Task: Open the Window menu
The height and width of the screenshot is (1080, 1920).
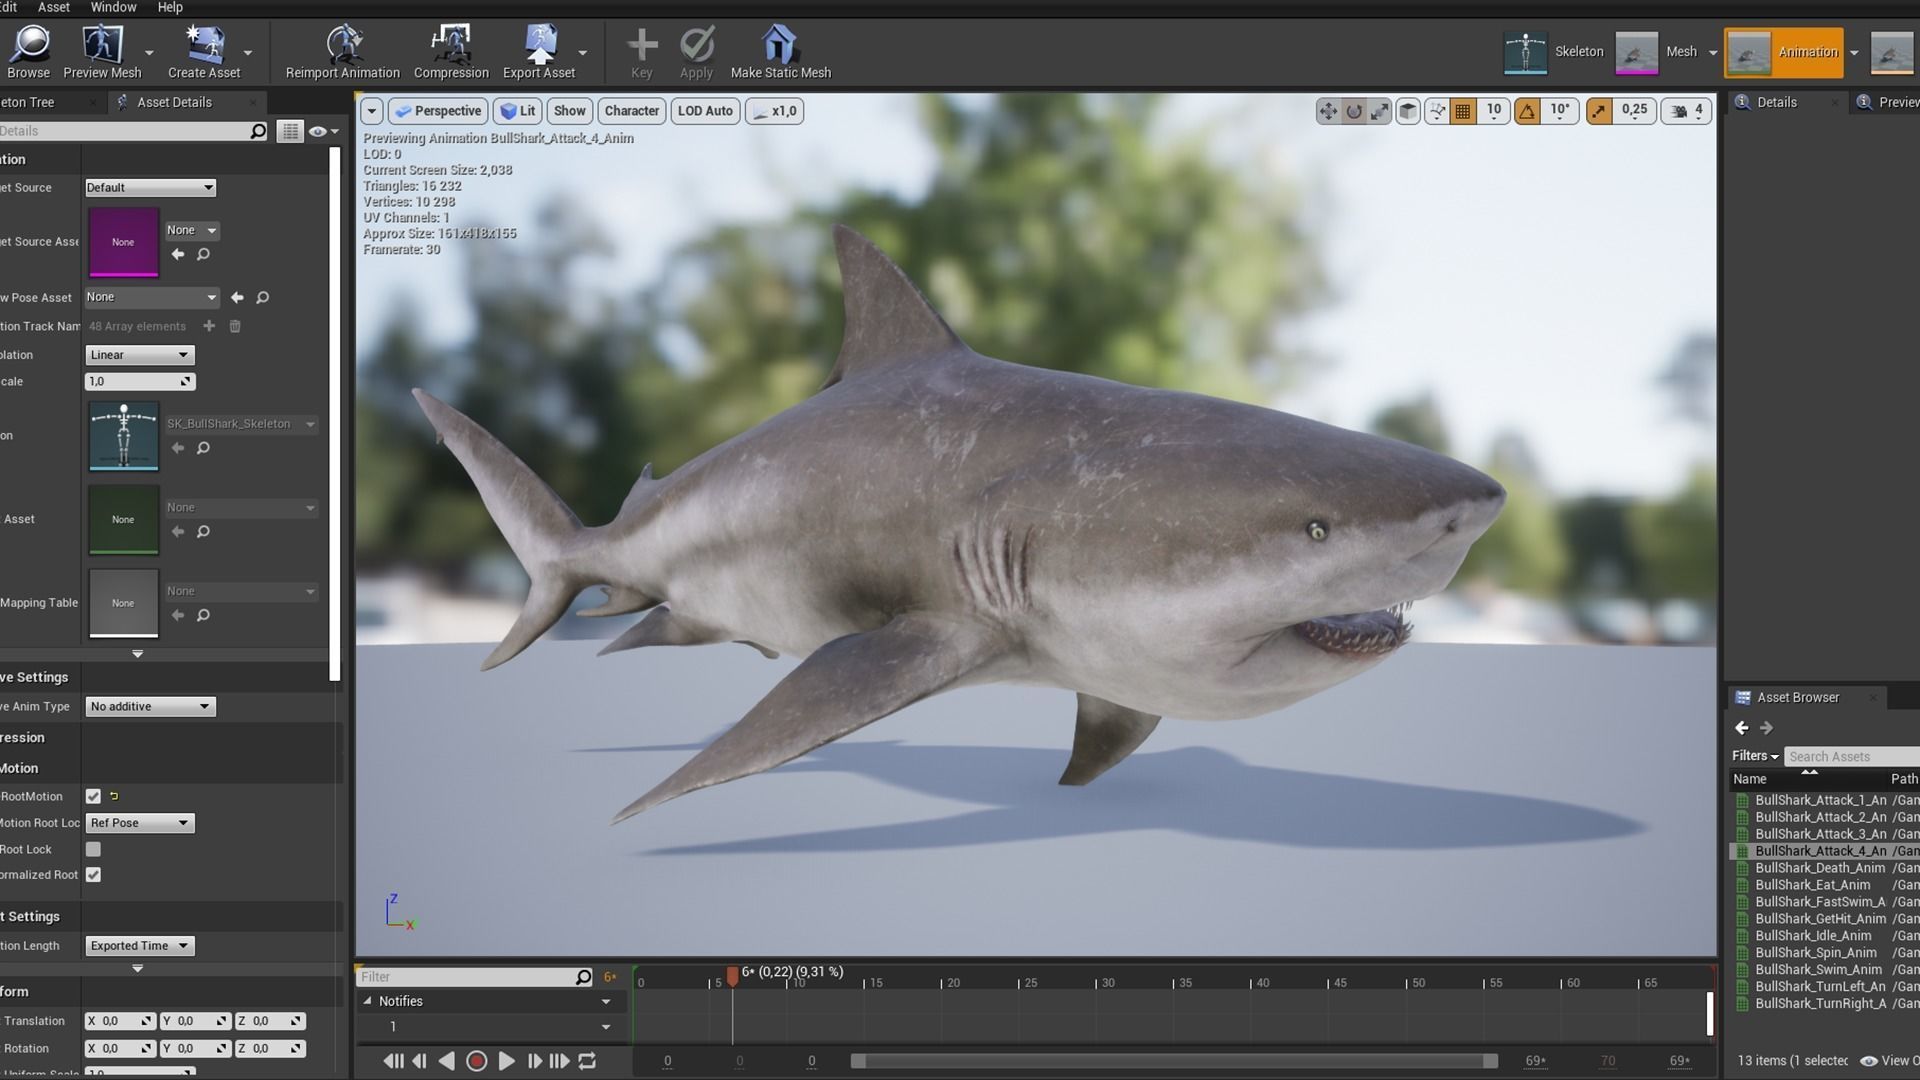Action: [x=113, y=7]
